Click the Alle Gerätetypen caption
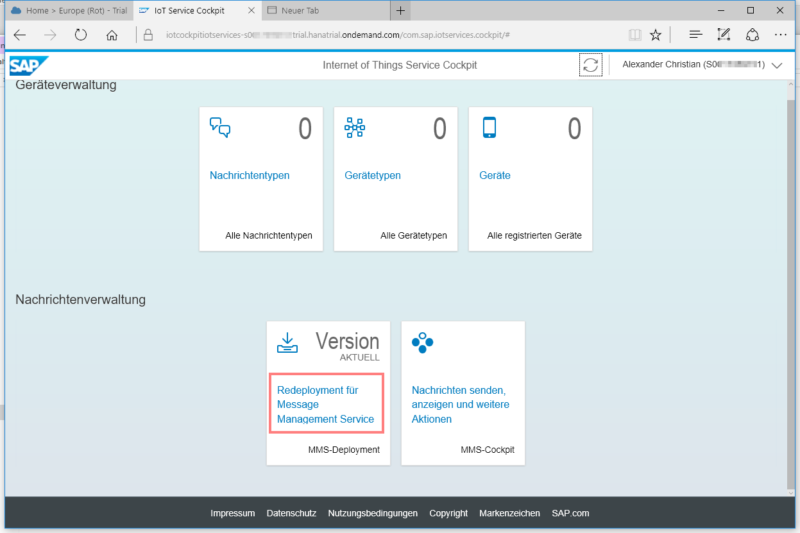This screenshot has width=800, height=533. (414, 236)
